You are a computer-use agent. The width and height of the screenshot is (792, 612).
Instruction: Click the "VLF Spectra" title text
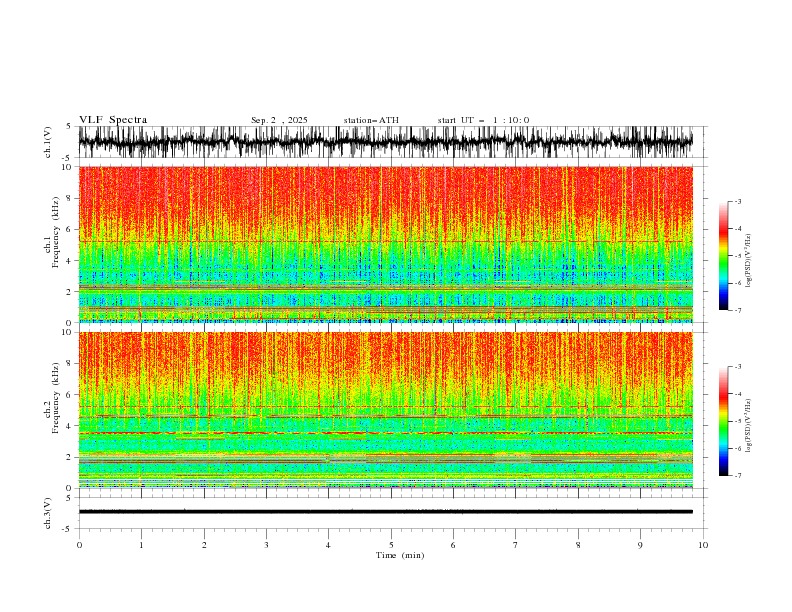(113, 120)
